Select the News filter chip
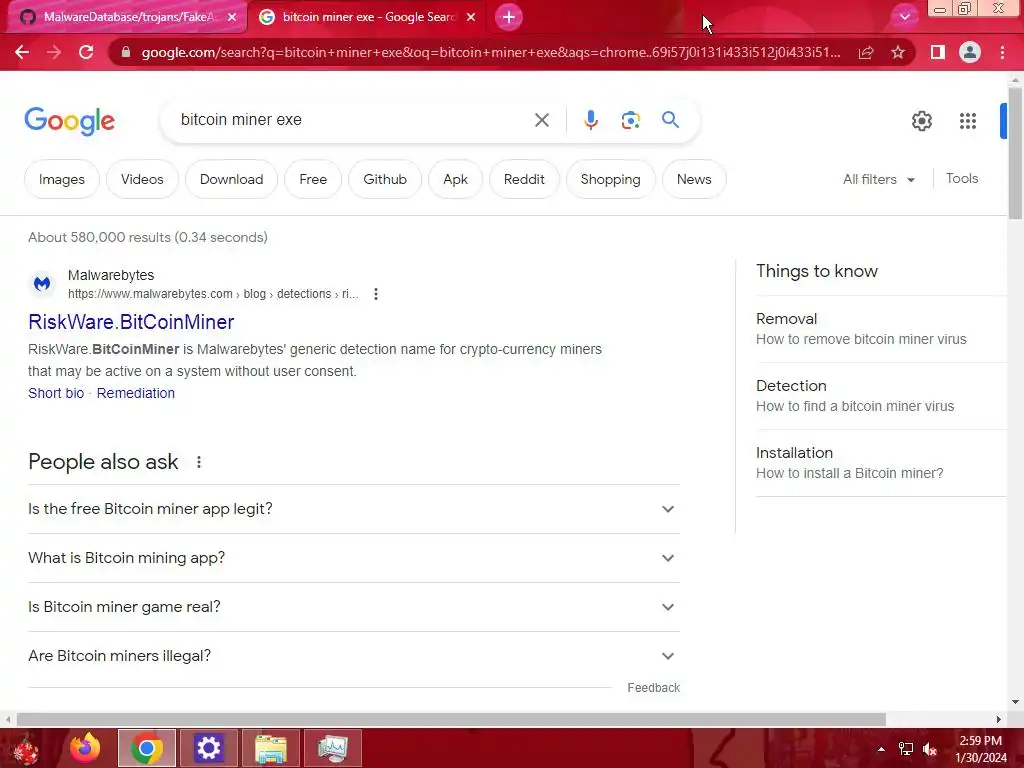 [x=694, y=179]
